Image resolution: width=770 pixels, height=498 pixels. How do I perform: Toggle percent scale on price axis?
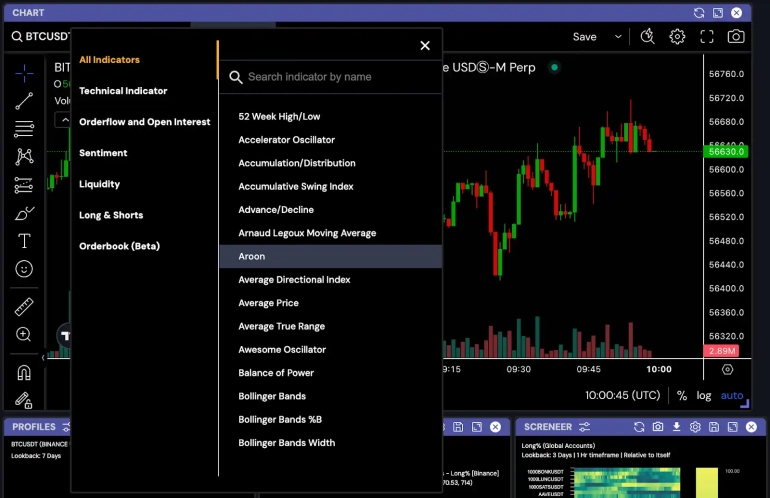[682, 395]
